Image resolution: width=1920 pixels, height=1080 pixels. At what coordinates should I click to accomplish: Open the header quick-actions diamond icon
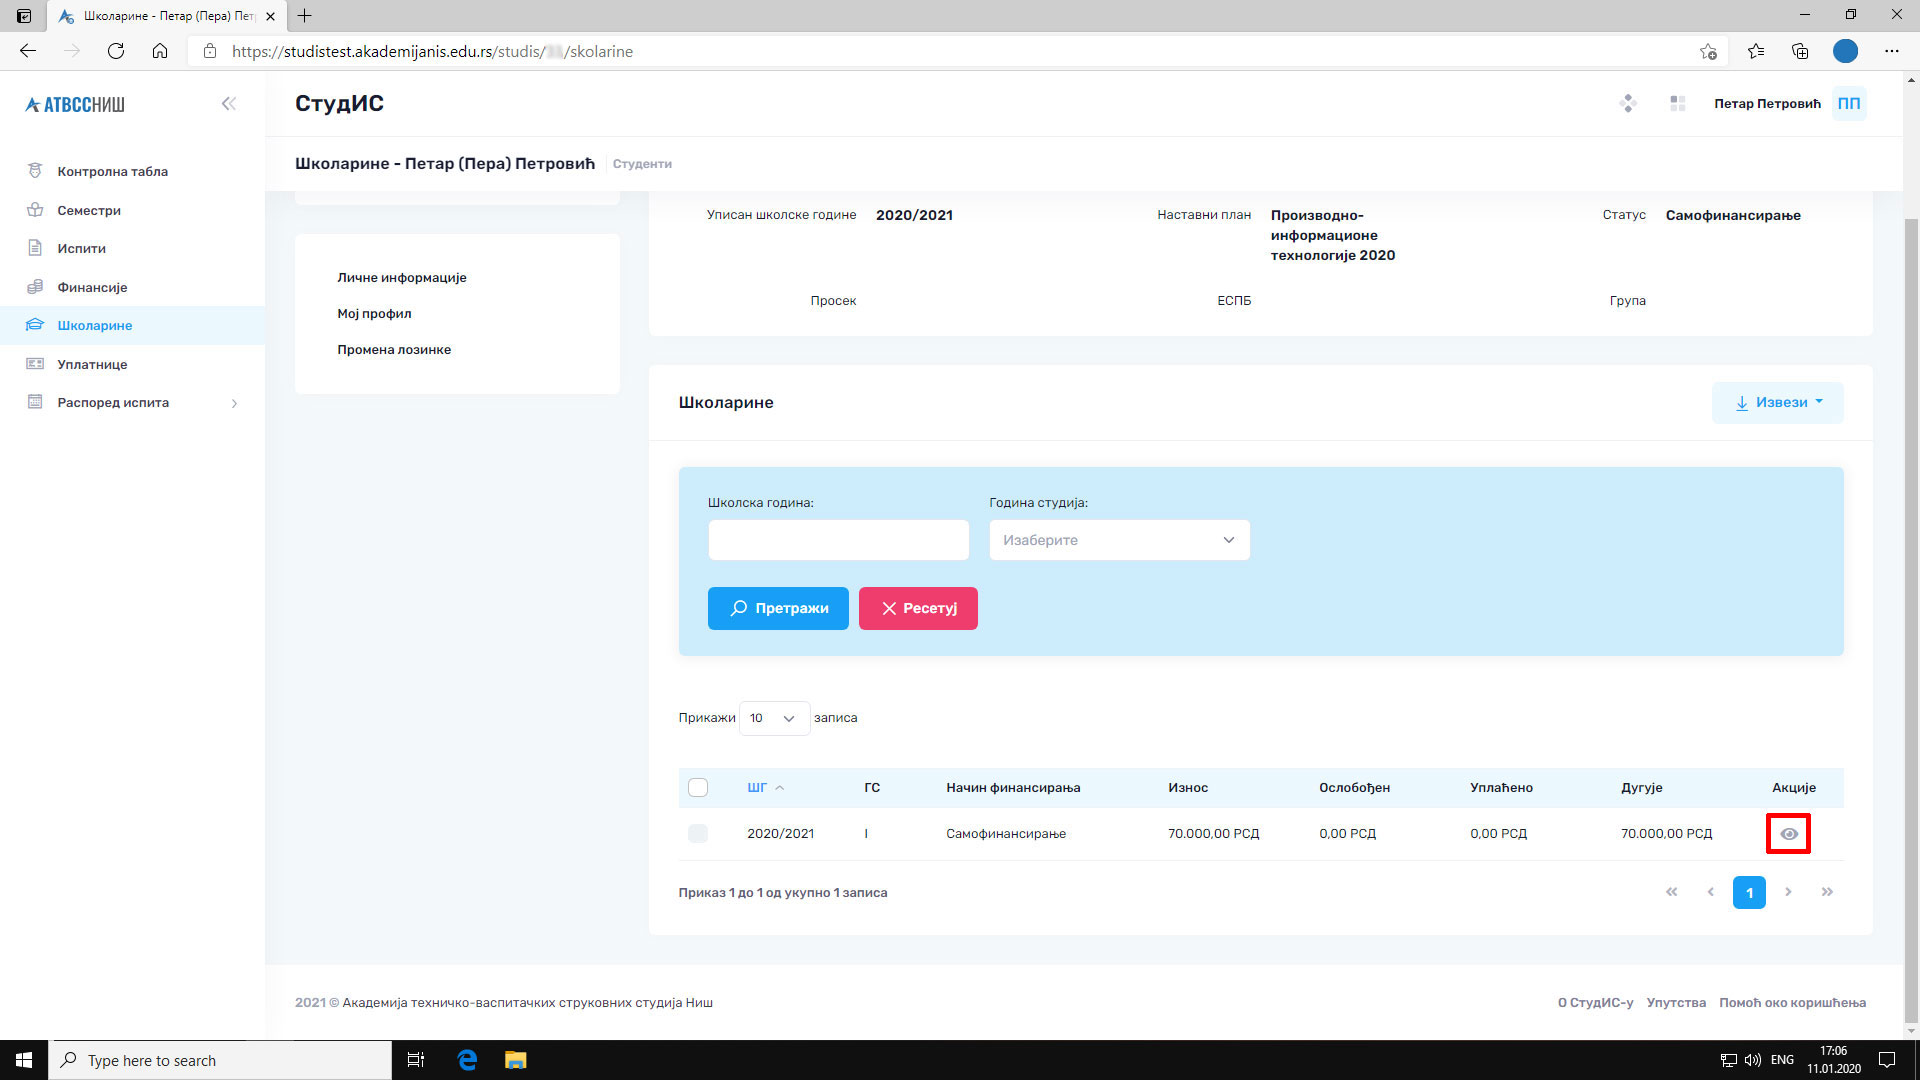tap(1628, 103)
